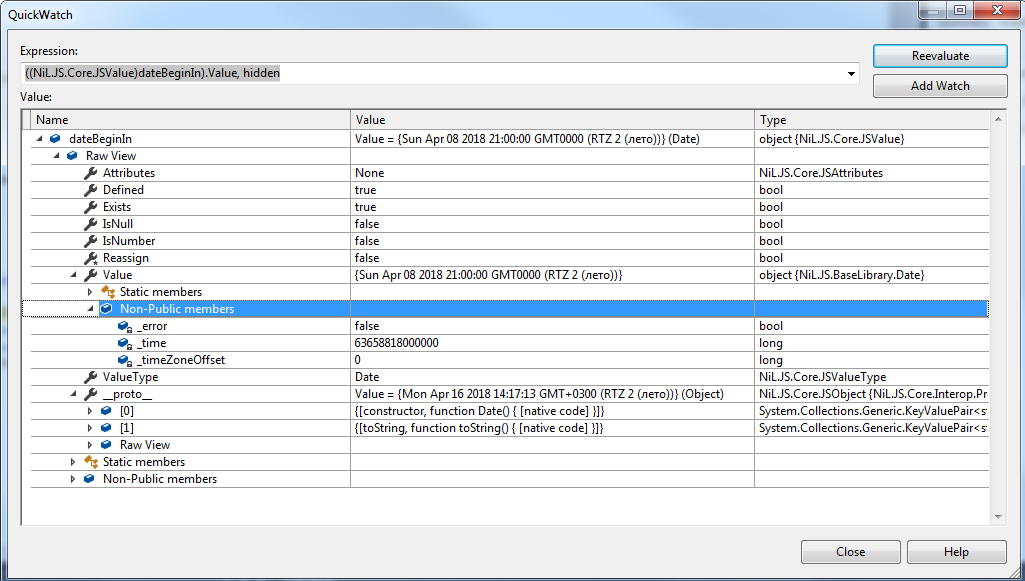Select the object icon beside dateBeginIn
Image resolution: width=1025 pixels, height=581 pixels.
click(54, 139)
